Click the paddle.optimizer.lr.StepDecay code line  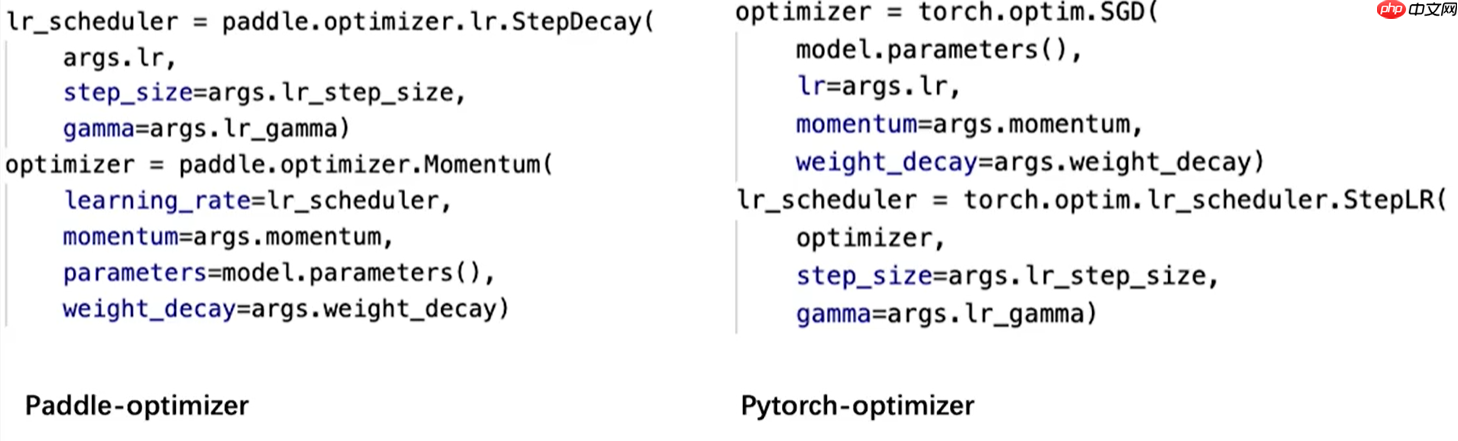(x=330, y=21)
